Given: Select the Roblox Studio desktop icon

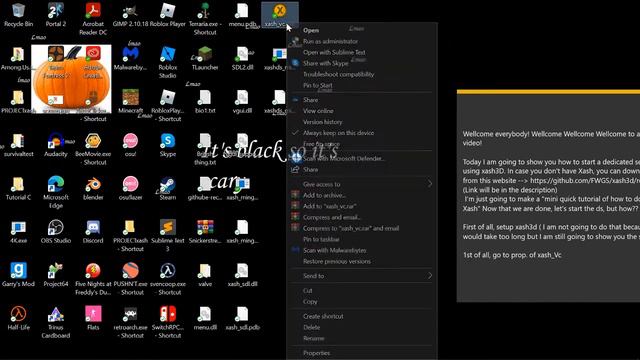Looking at the screenshot, I should tap(167, 62).
